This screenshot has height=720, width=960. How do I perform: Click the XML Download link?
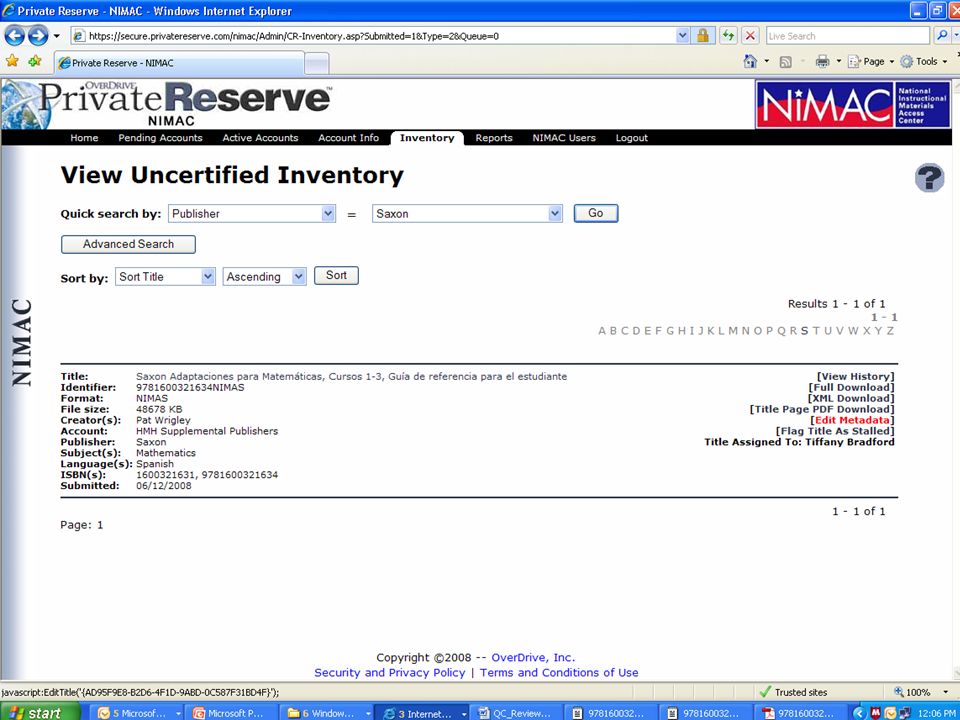[x=850, y=399]
